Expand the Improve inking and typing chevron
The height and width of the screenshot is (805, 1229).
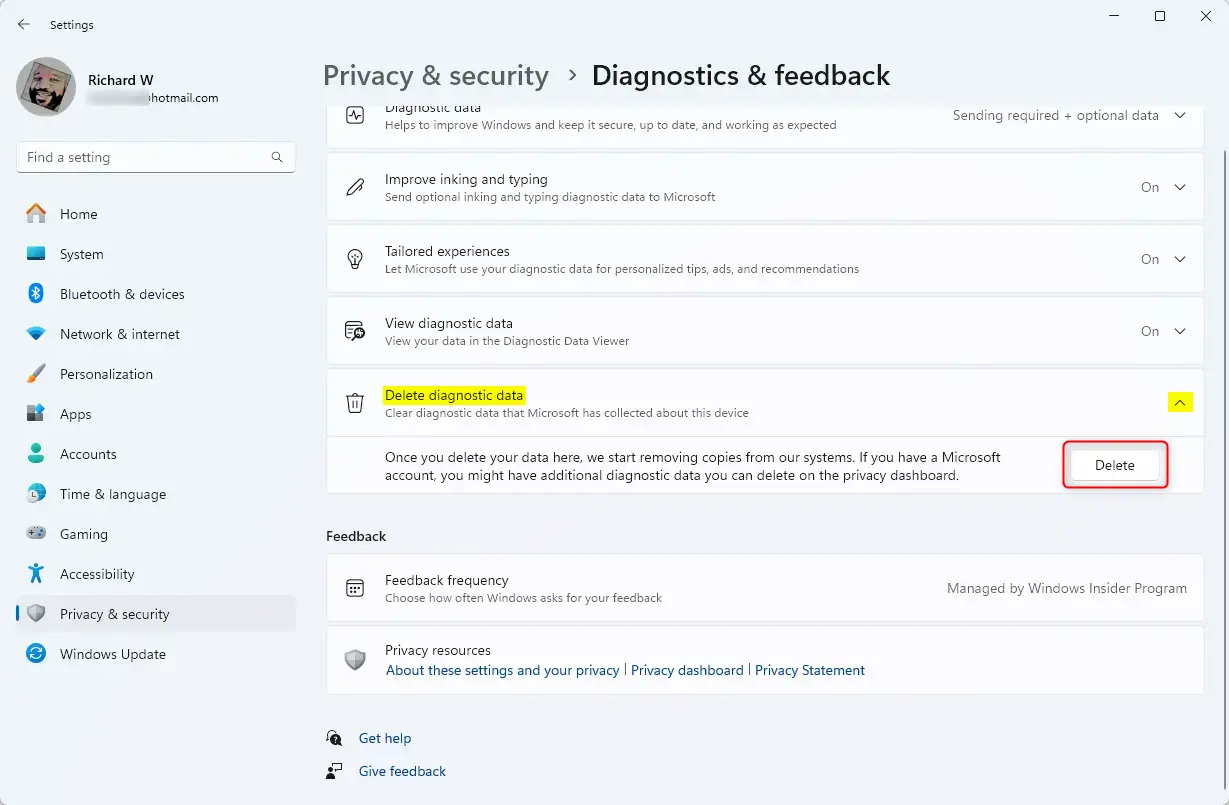point(1180,187)
